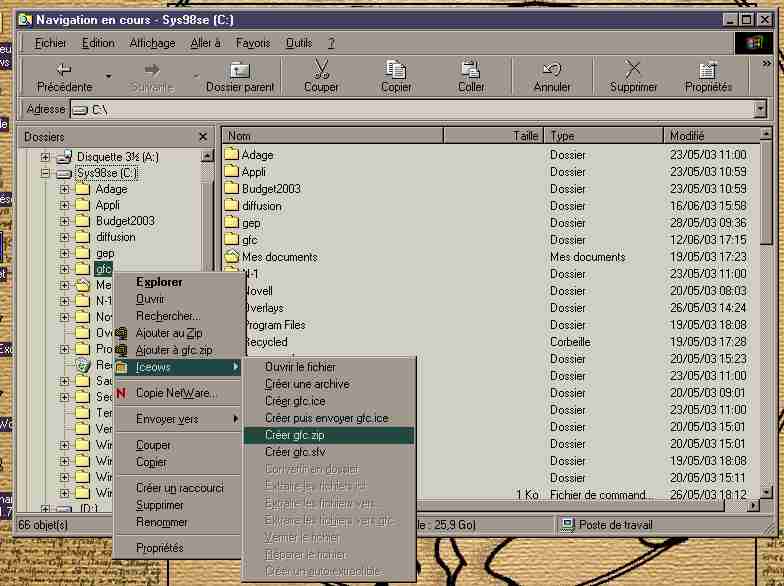This screenshot has height=586, width=784.
Task: Click the Couper scissors icon
Action: tap(321, 69)
